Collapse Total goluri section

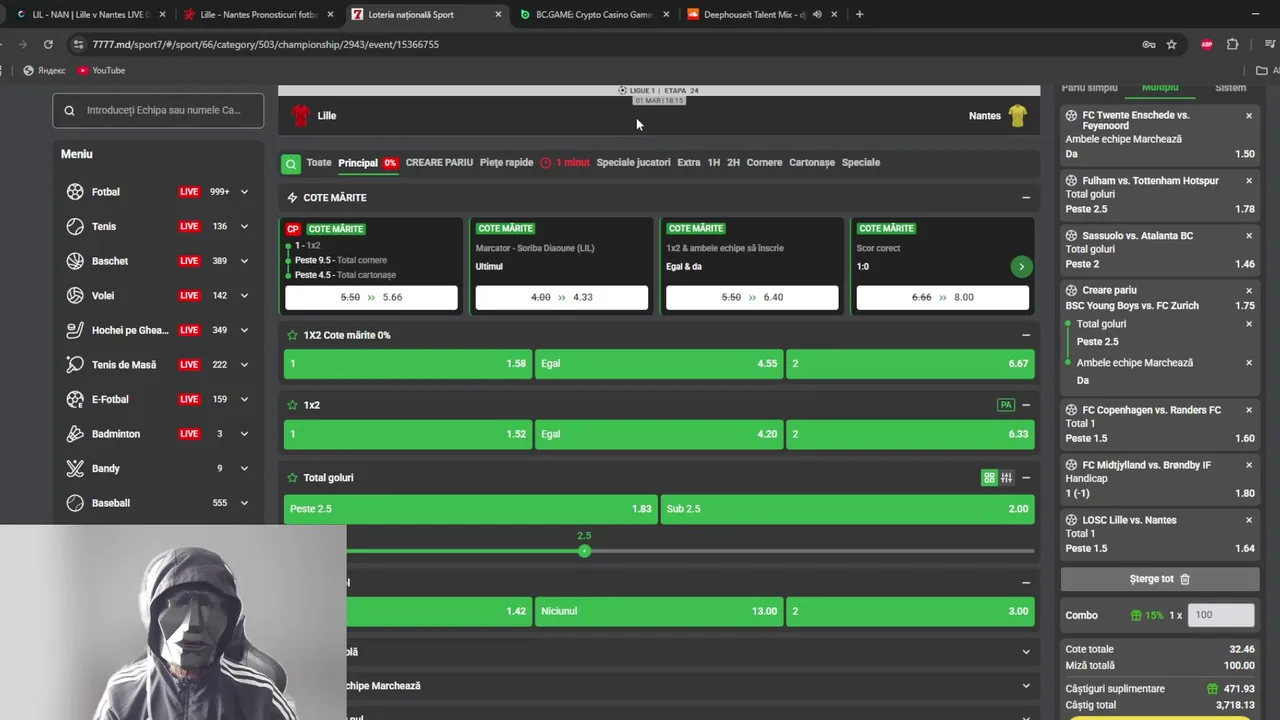pyautogui.click(x=1026, y=478)
